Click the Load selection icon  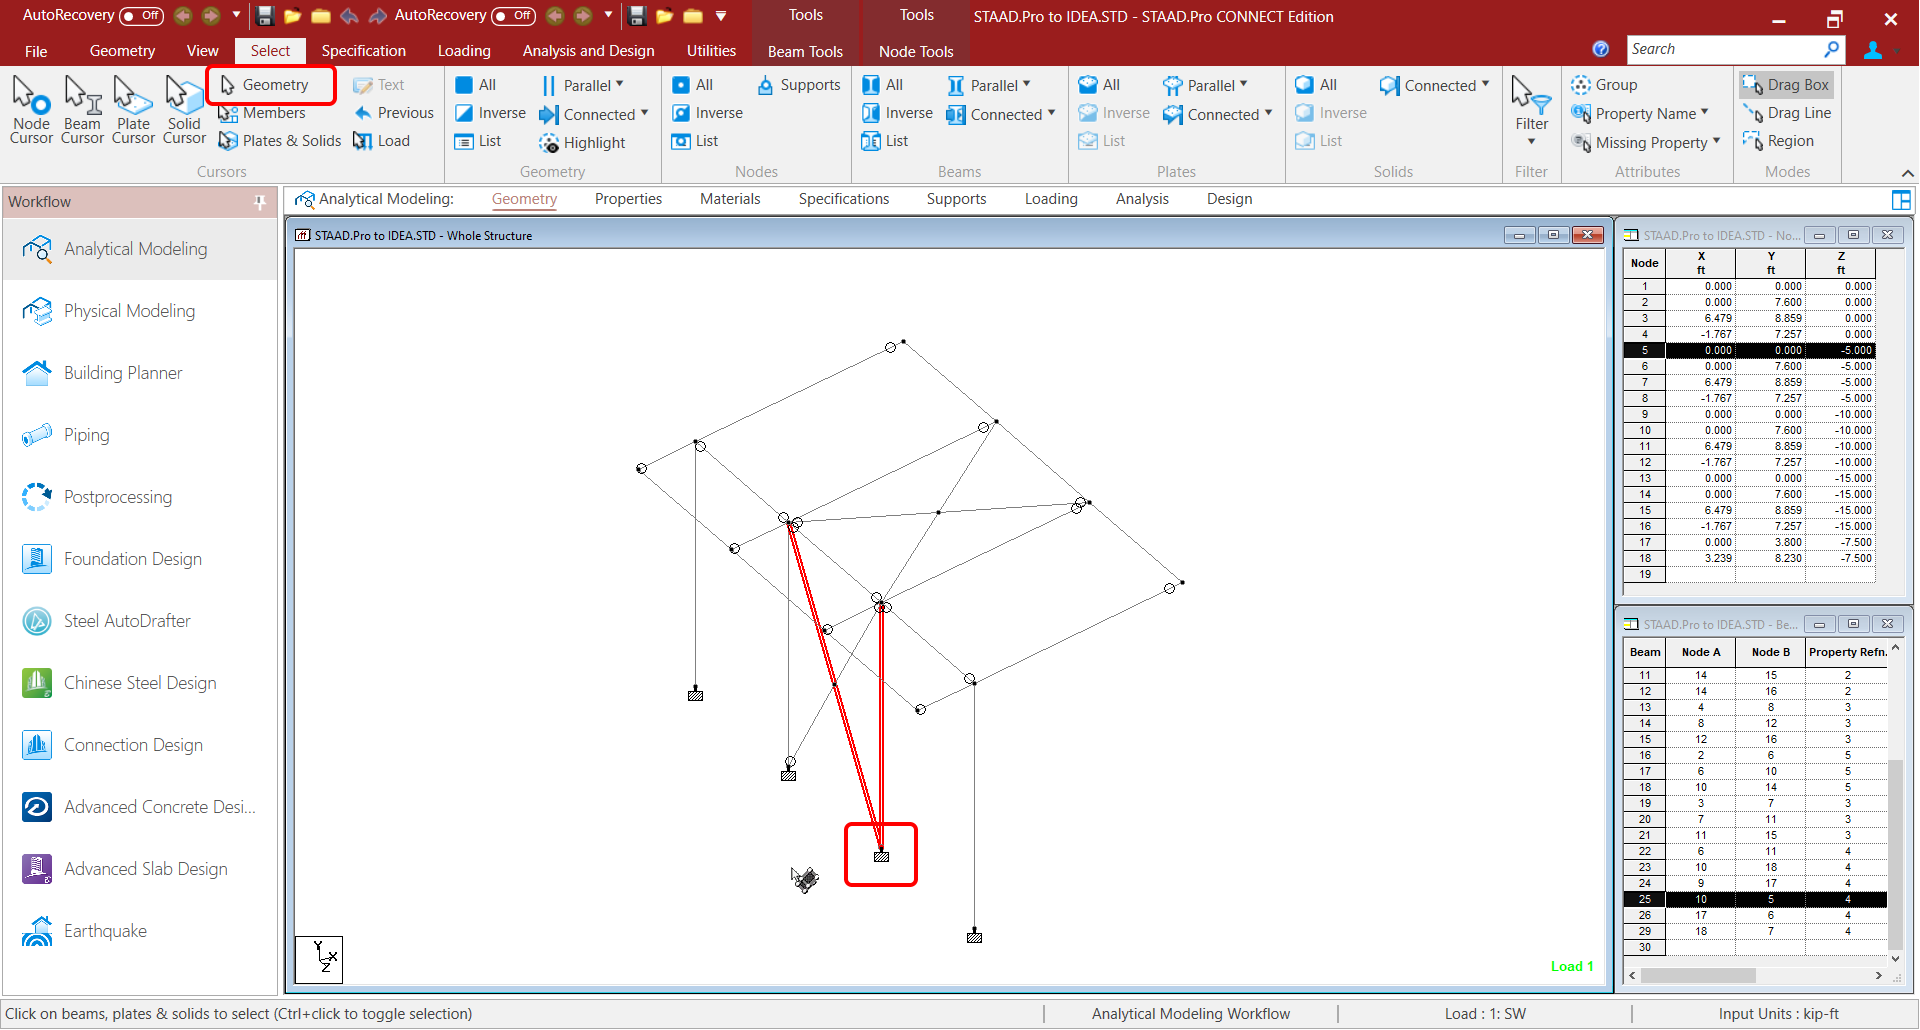tap(381, 141)
